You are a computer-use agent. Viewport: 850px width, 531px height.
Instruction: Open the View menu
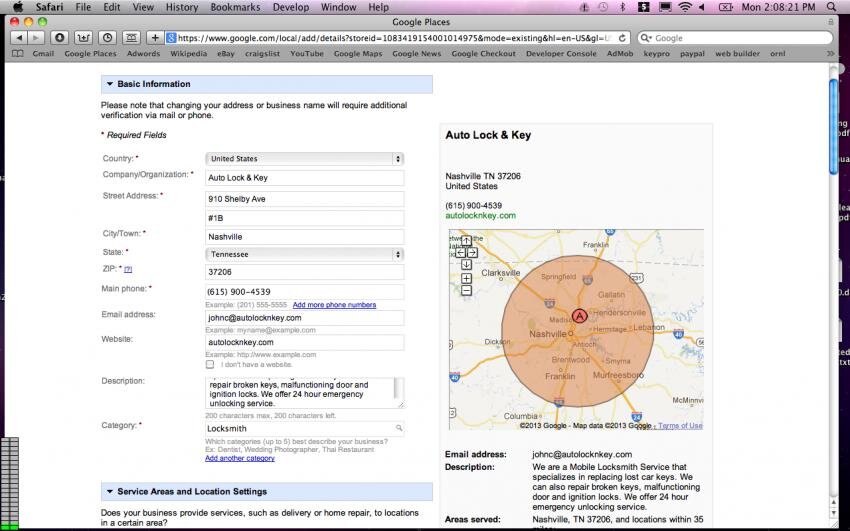point(143,7)
